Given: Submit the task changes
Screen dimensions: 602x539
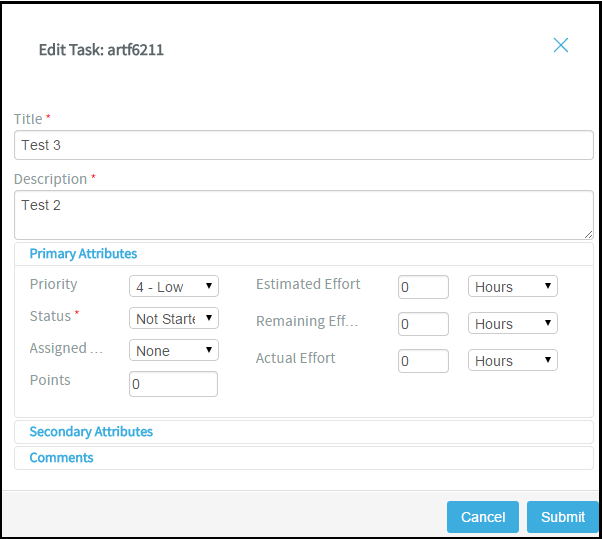Looking at the screenshot, I should pos(562,517).
